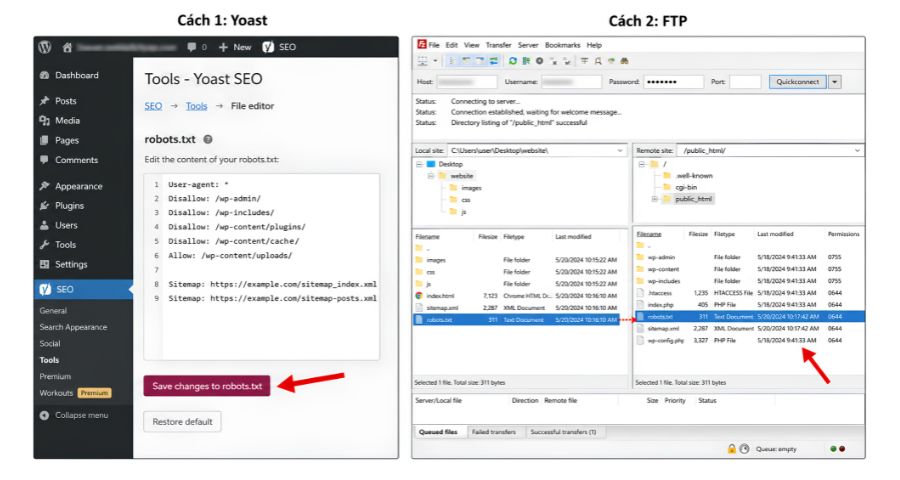
Task: Select .well-known folder in remote tree
Action: (688, 176)
